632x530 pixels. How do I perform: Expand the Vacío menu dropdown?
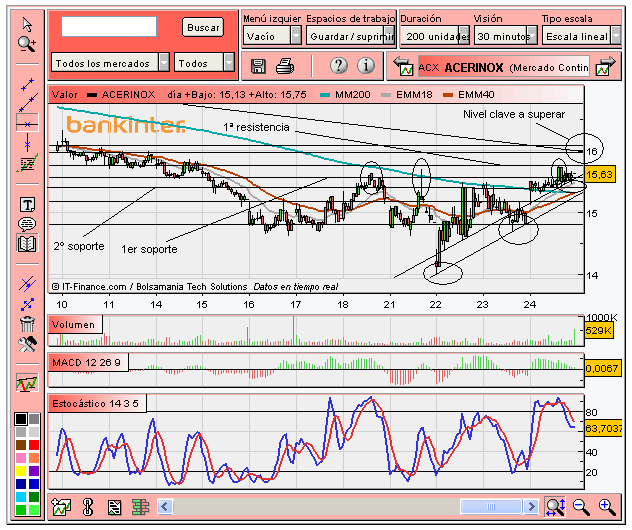272,36
